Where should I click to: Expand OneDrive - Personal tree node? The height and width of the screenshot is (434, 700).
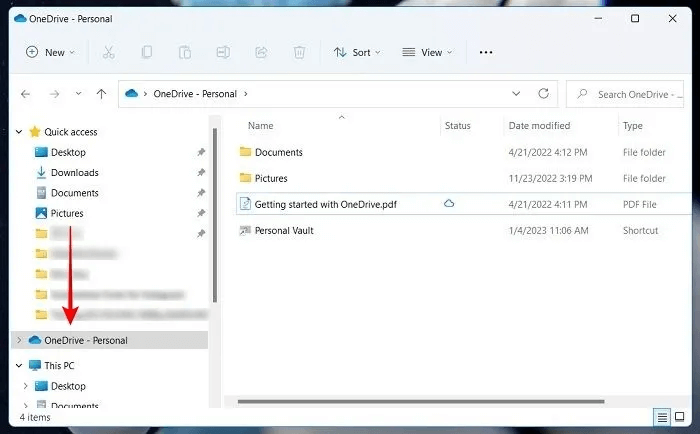tap(19, 340)
